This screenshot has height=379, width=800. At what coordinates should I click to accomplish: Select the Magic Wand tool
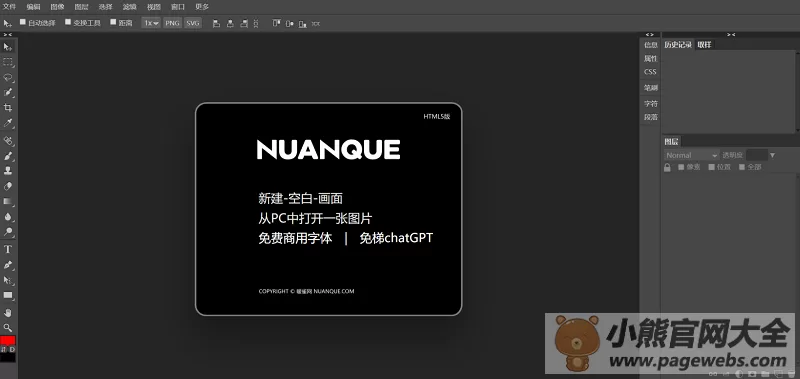click(8, 92)
